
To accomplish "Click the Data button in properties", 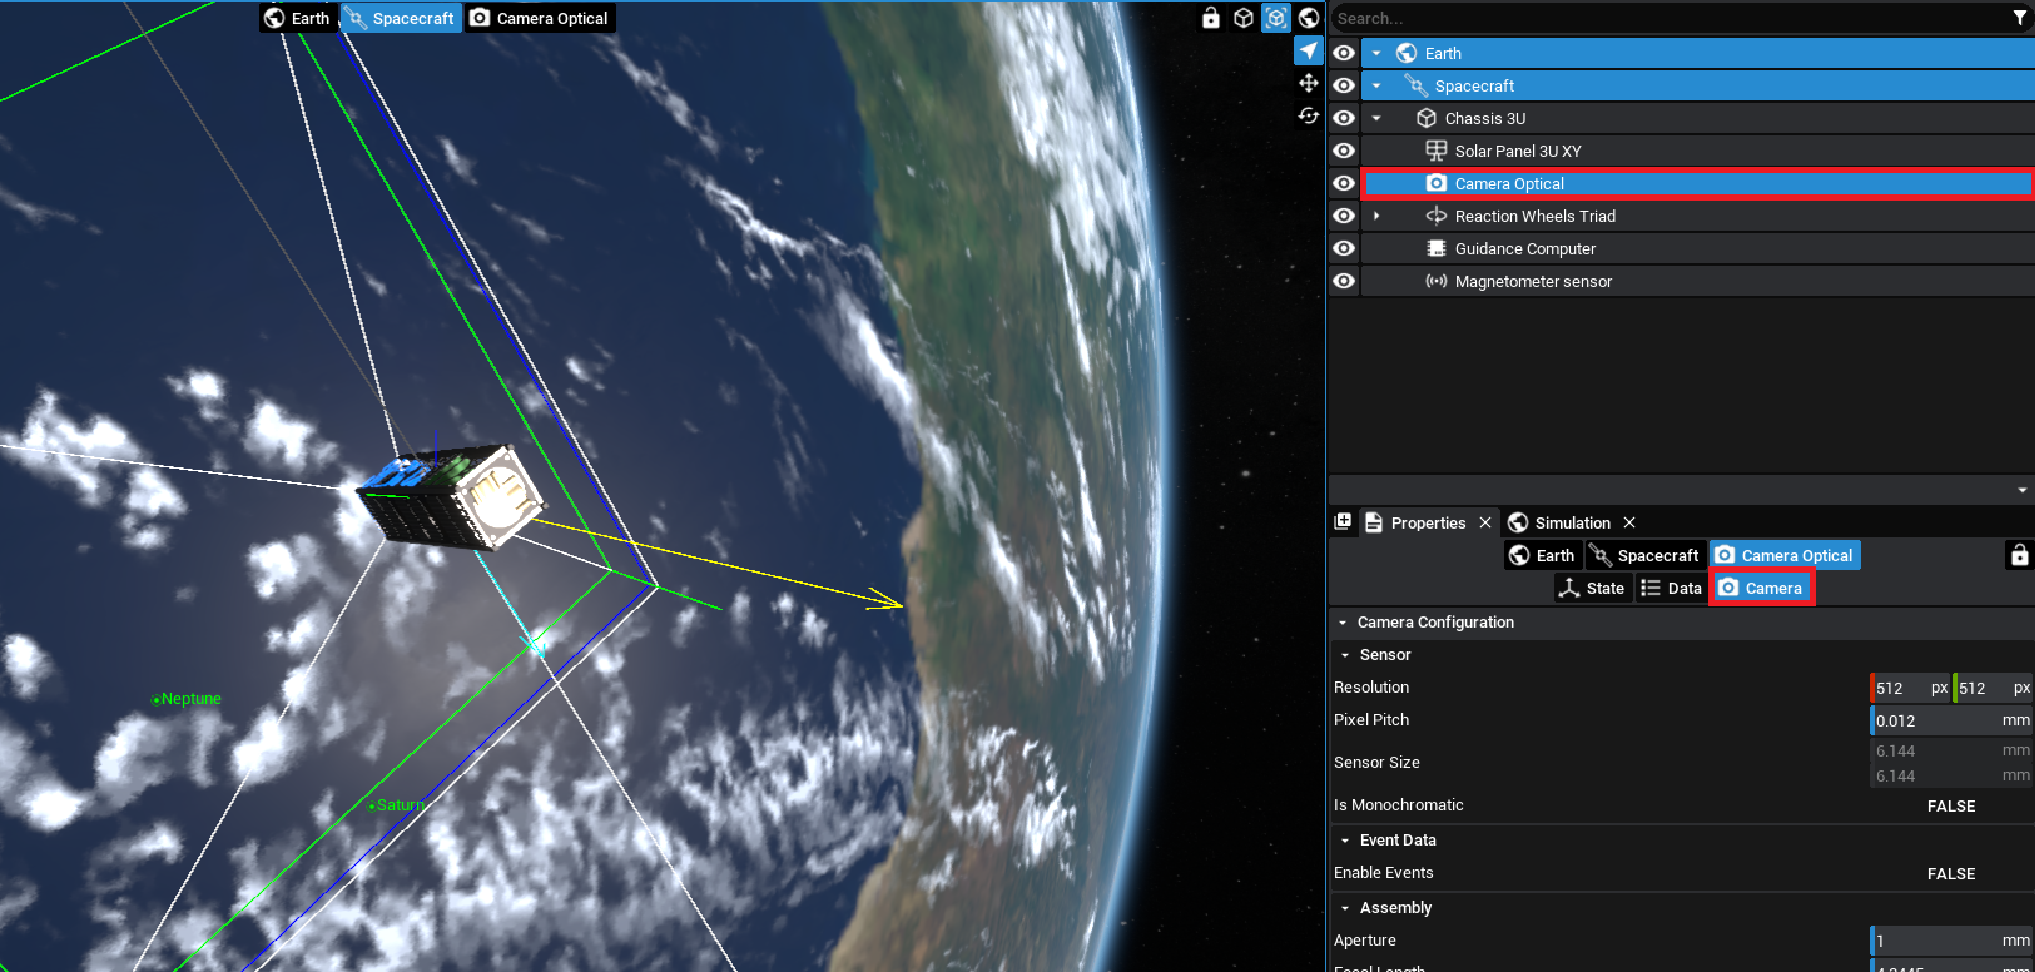I will tap(1672, 588).
